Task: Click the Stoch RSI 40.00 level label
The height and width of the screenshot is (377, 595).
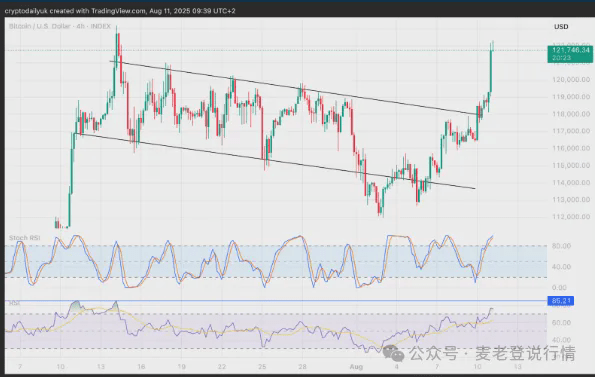Action: [x=562, y=267]
